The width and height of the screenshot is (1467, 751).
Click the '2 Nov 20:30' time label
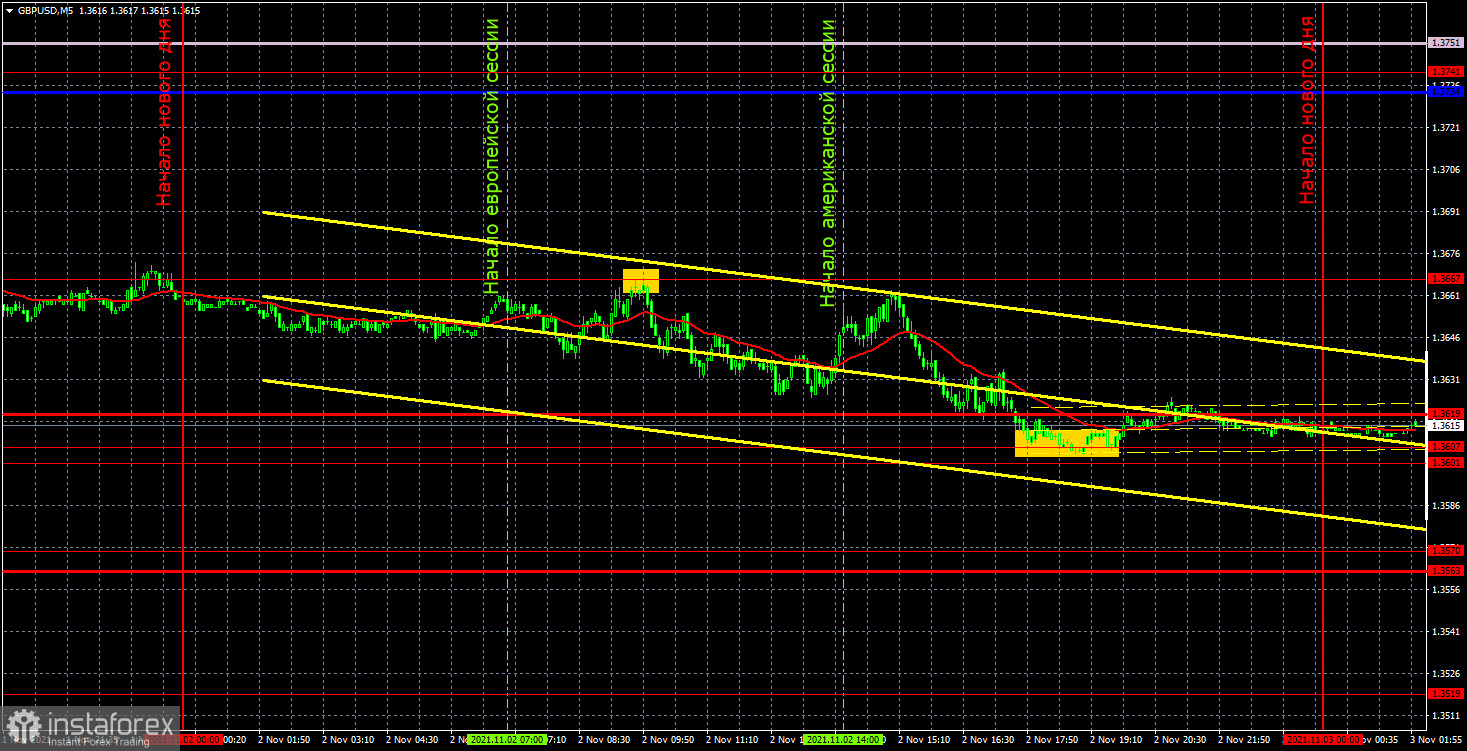point(1180,740)
